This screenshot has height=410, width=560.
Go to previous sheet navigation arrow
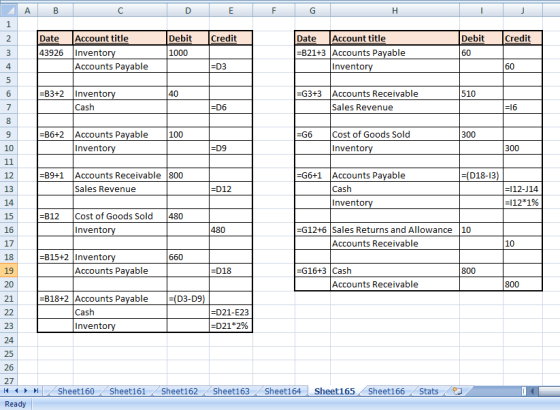point(16,391)
